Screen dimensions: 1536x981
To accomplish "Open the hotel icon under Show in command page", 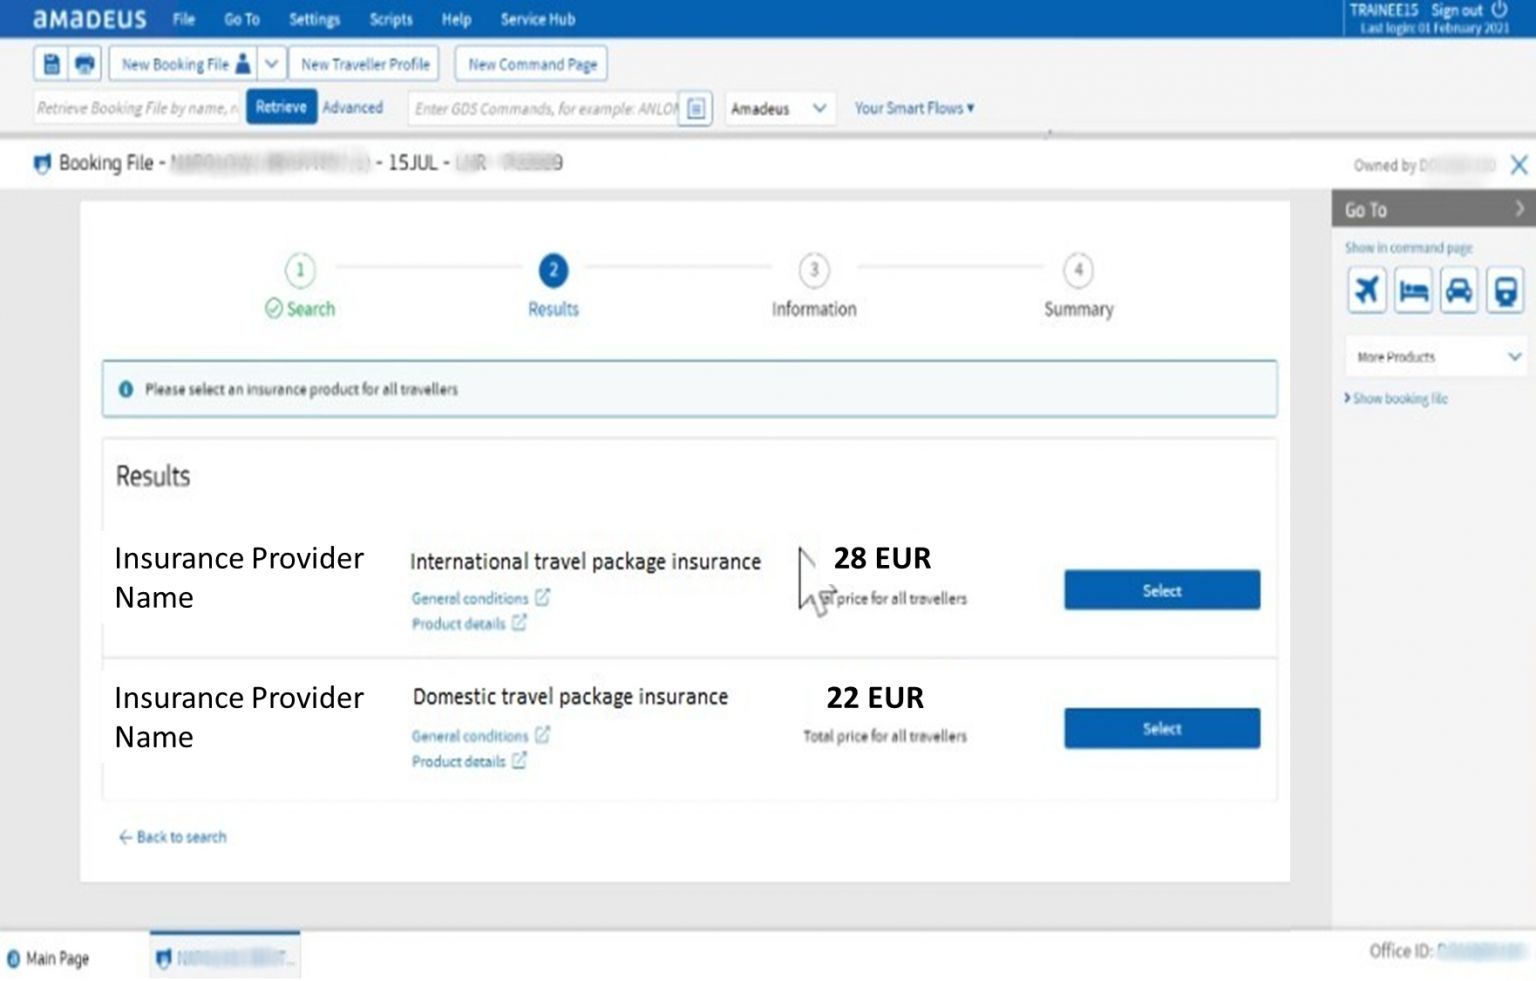I will click(x=1413, y=290).
